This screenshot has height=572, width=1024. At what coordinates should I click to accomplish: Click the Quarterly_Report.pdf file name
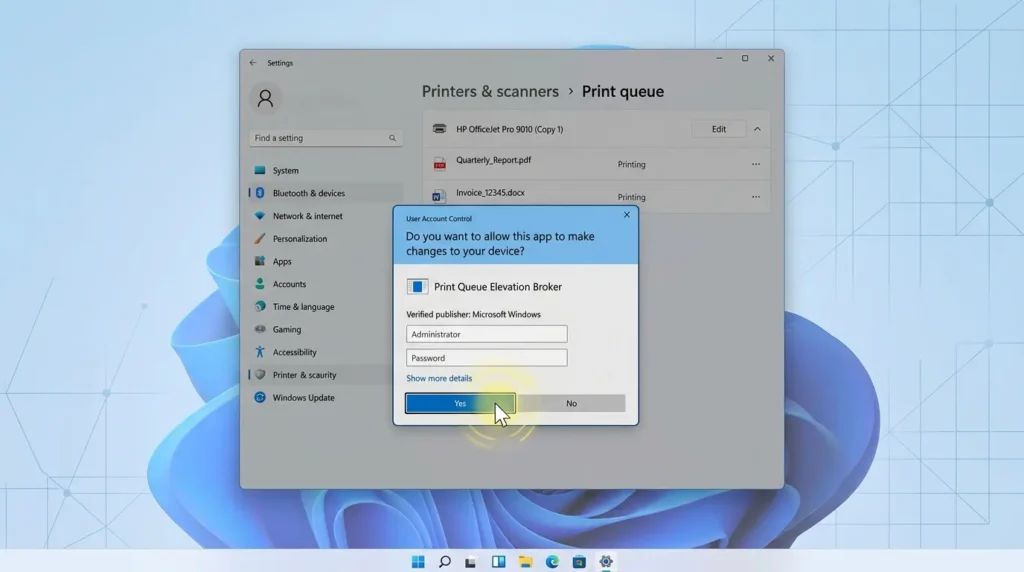coord(493,160)
